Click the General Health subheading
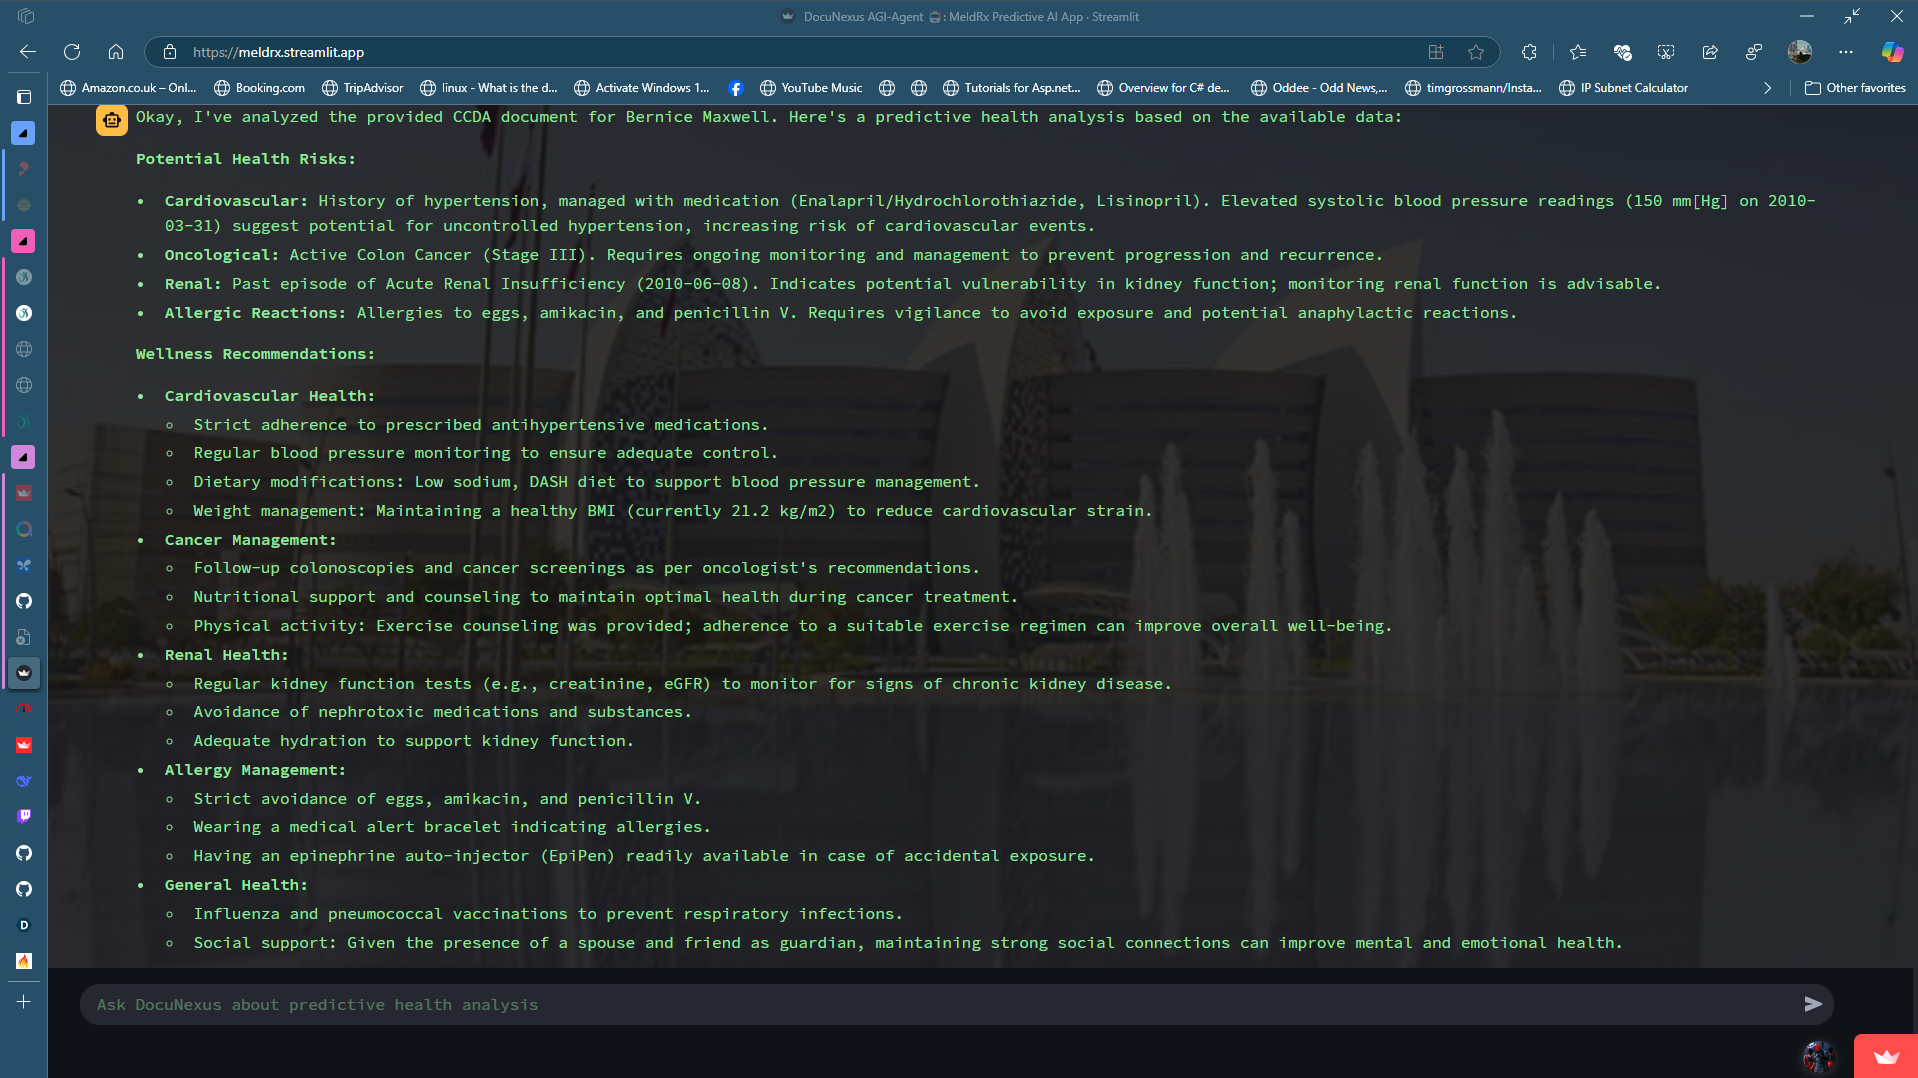The image size is (1918, 1078). point(236,885)
